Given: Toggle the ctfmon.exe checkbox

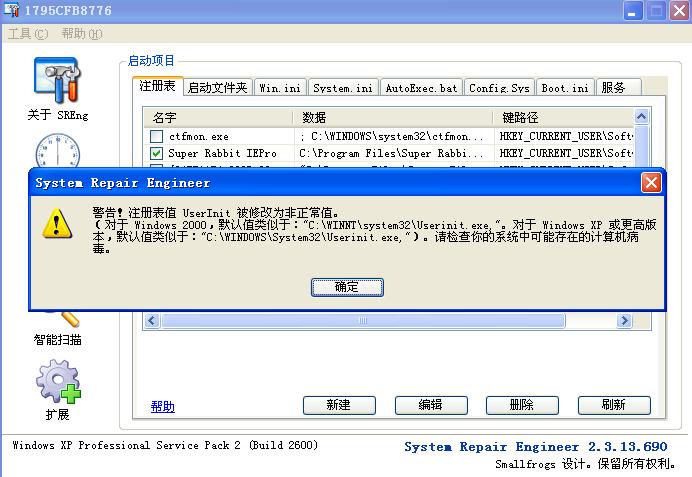Looking at the screenshot, I should 156,136.
